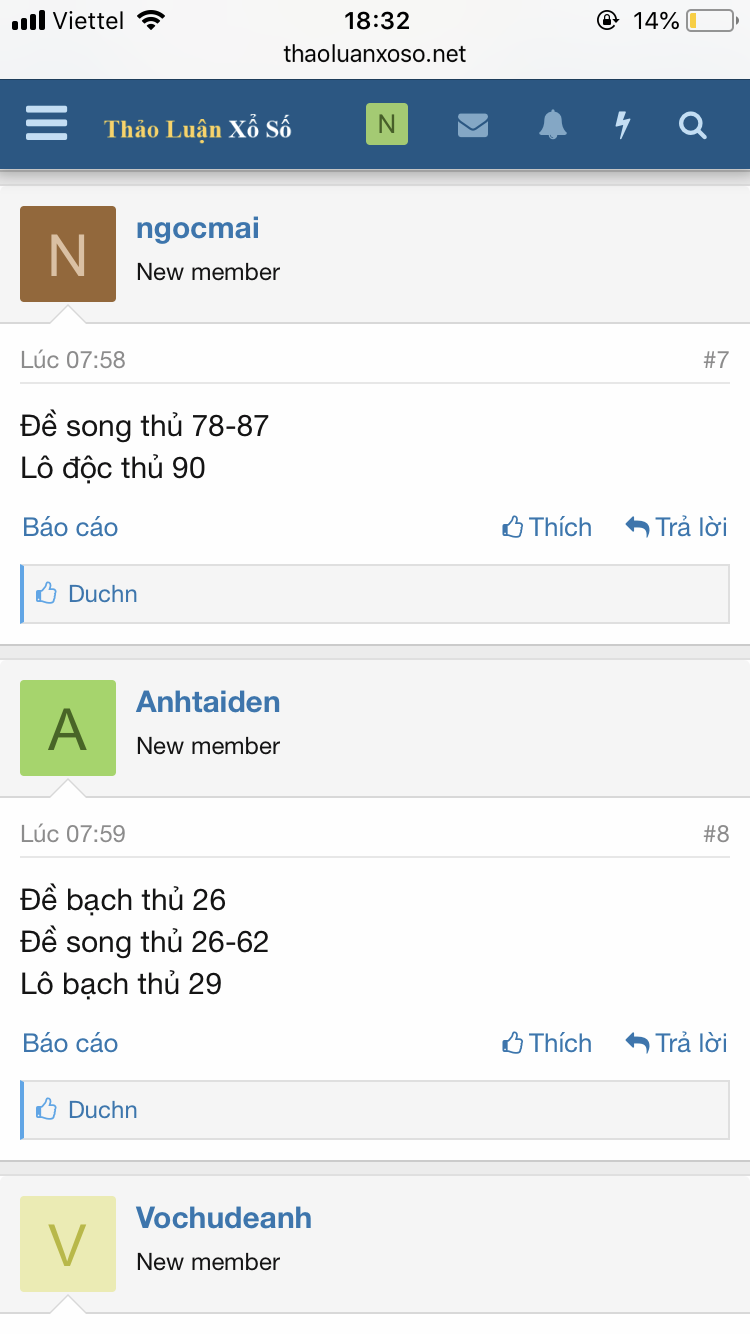Open the search magnifier icon
This screenshot has height=1334, width=750.
tap(692, 125)
